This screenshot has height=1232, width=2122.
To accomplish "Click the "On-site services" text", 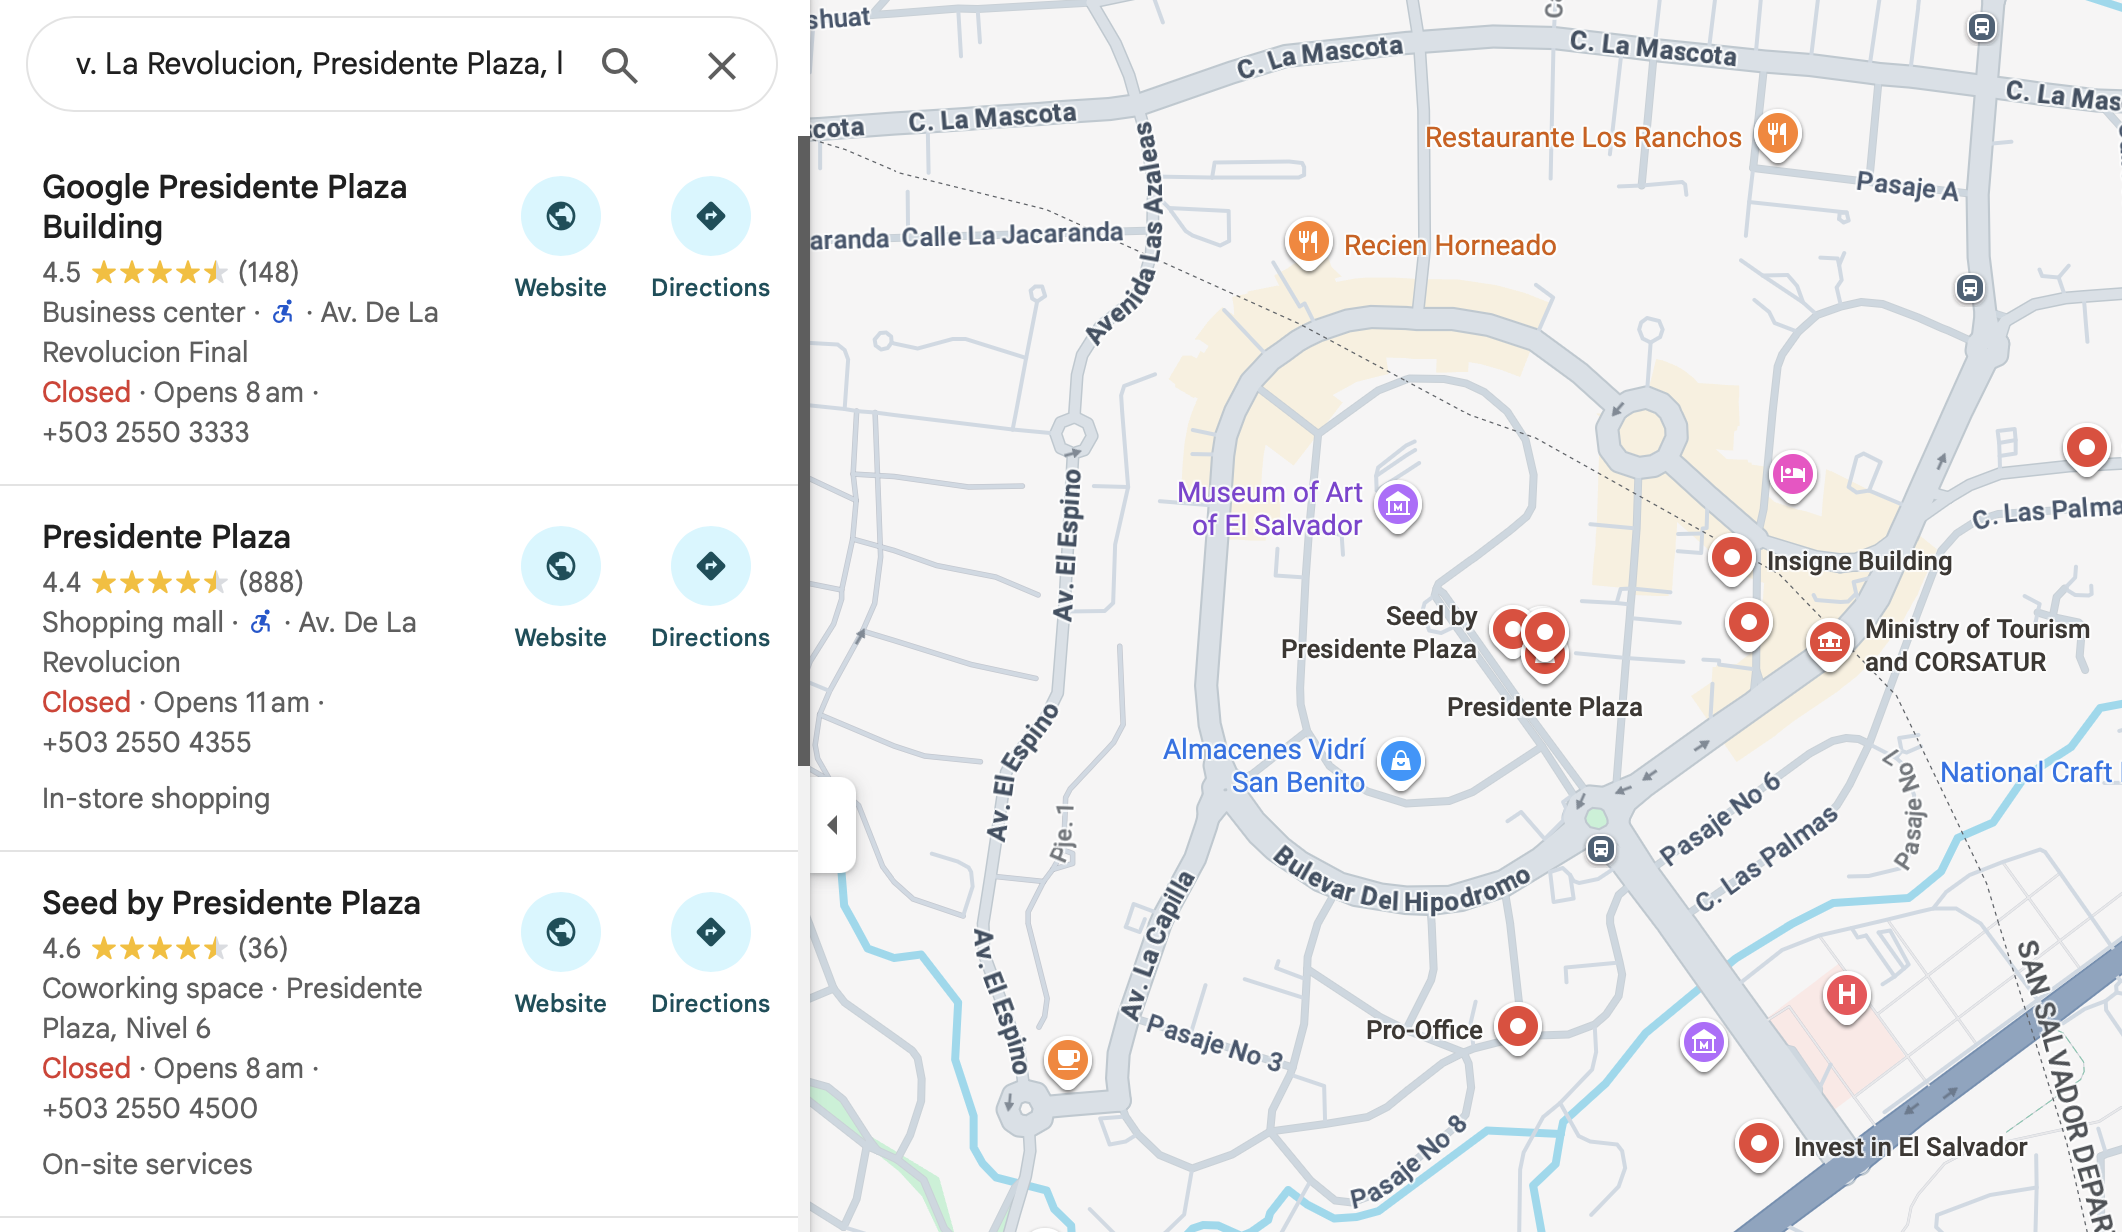I will pos(147,1164).
